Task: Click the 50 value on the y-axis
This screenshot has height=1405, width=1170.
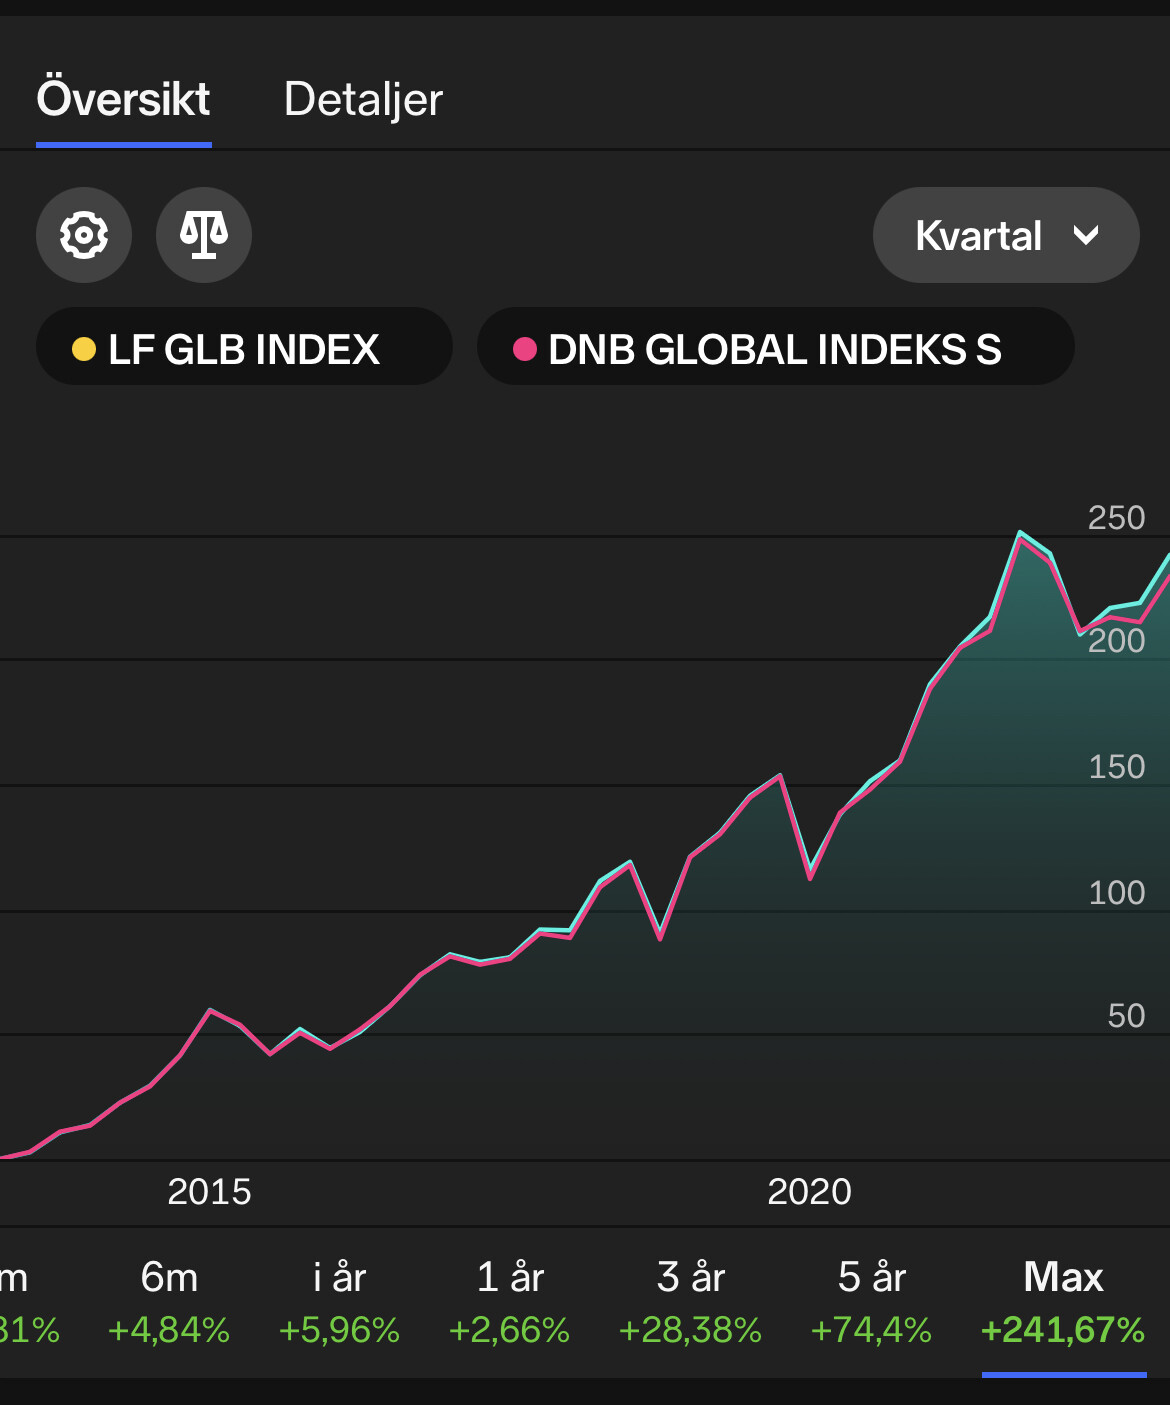Action: 1126,1016
